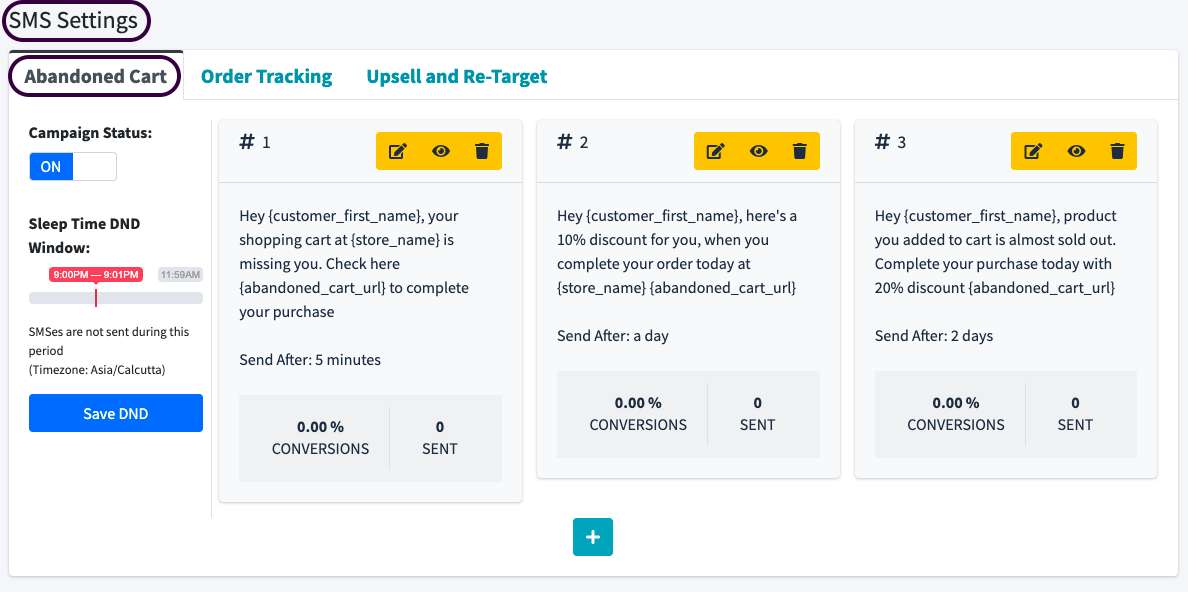Toggle the Campaign Status switch
The height and width of the screenshot is (592, 1188).
pyautogui.click(x=73, y=167)
